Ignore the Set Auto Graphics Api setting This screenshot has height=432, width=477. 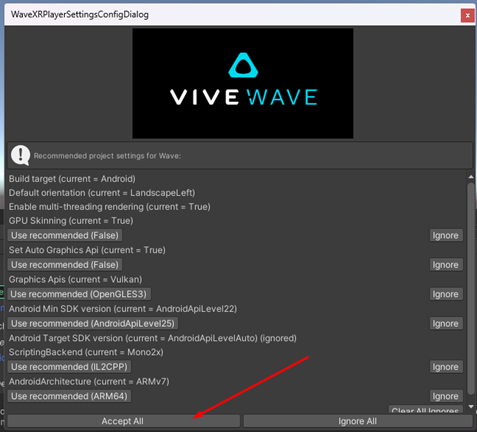pos(446,265)
